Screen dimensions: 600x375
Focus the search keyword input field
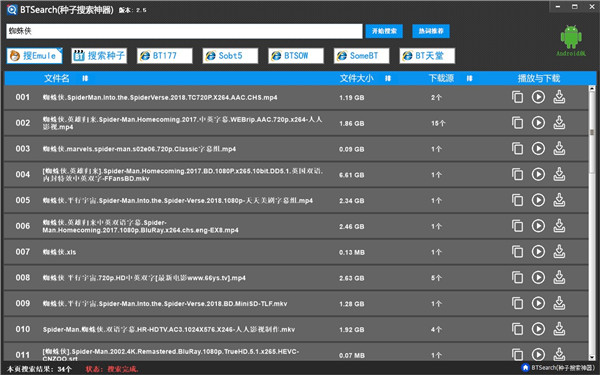[x=184, y=31]
